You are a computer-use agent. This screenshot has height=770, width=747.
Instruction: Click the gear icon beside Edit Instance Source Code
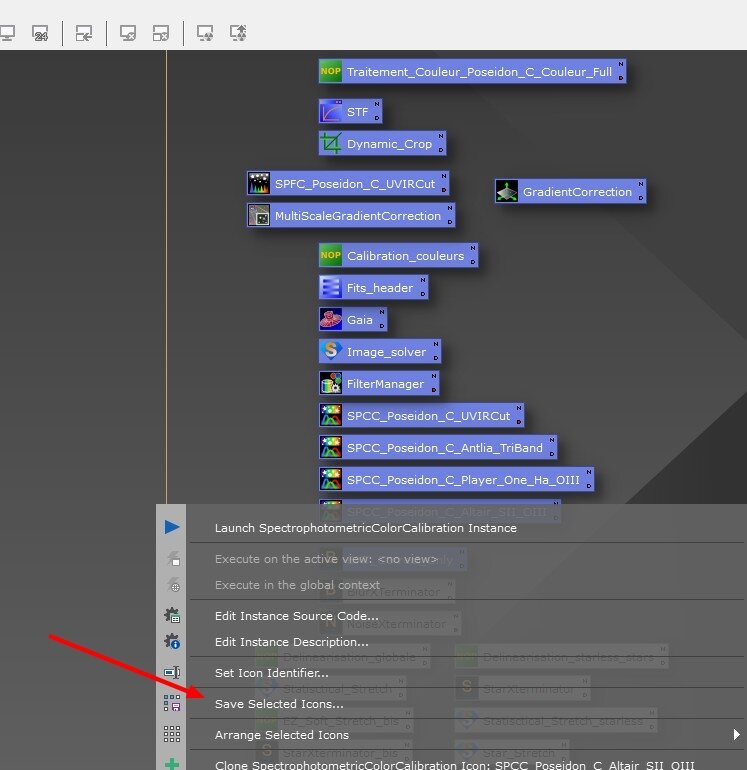pyautogui.click(x=172, y=615)
